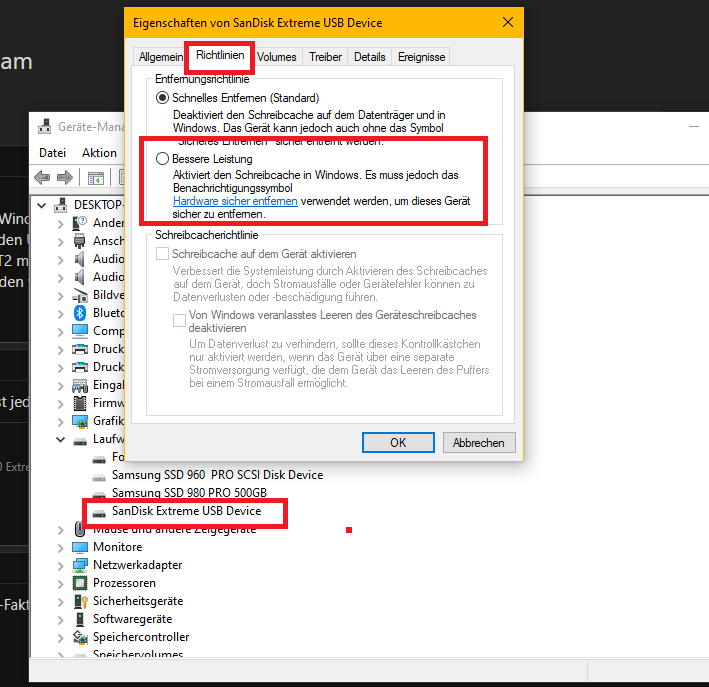Image resolution: width=709 pixels, height=687 pixels.
Task: Expand the Softwaregeräte tree node
Action: coord(61,620)
